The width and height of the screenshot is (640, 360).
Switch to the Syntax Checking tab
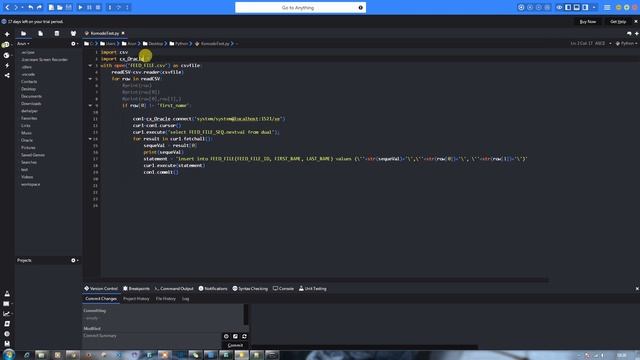250,289
